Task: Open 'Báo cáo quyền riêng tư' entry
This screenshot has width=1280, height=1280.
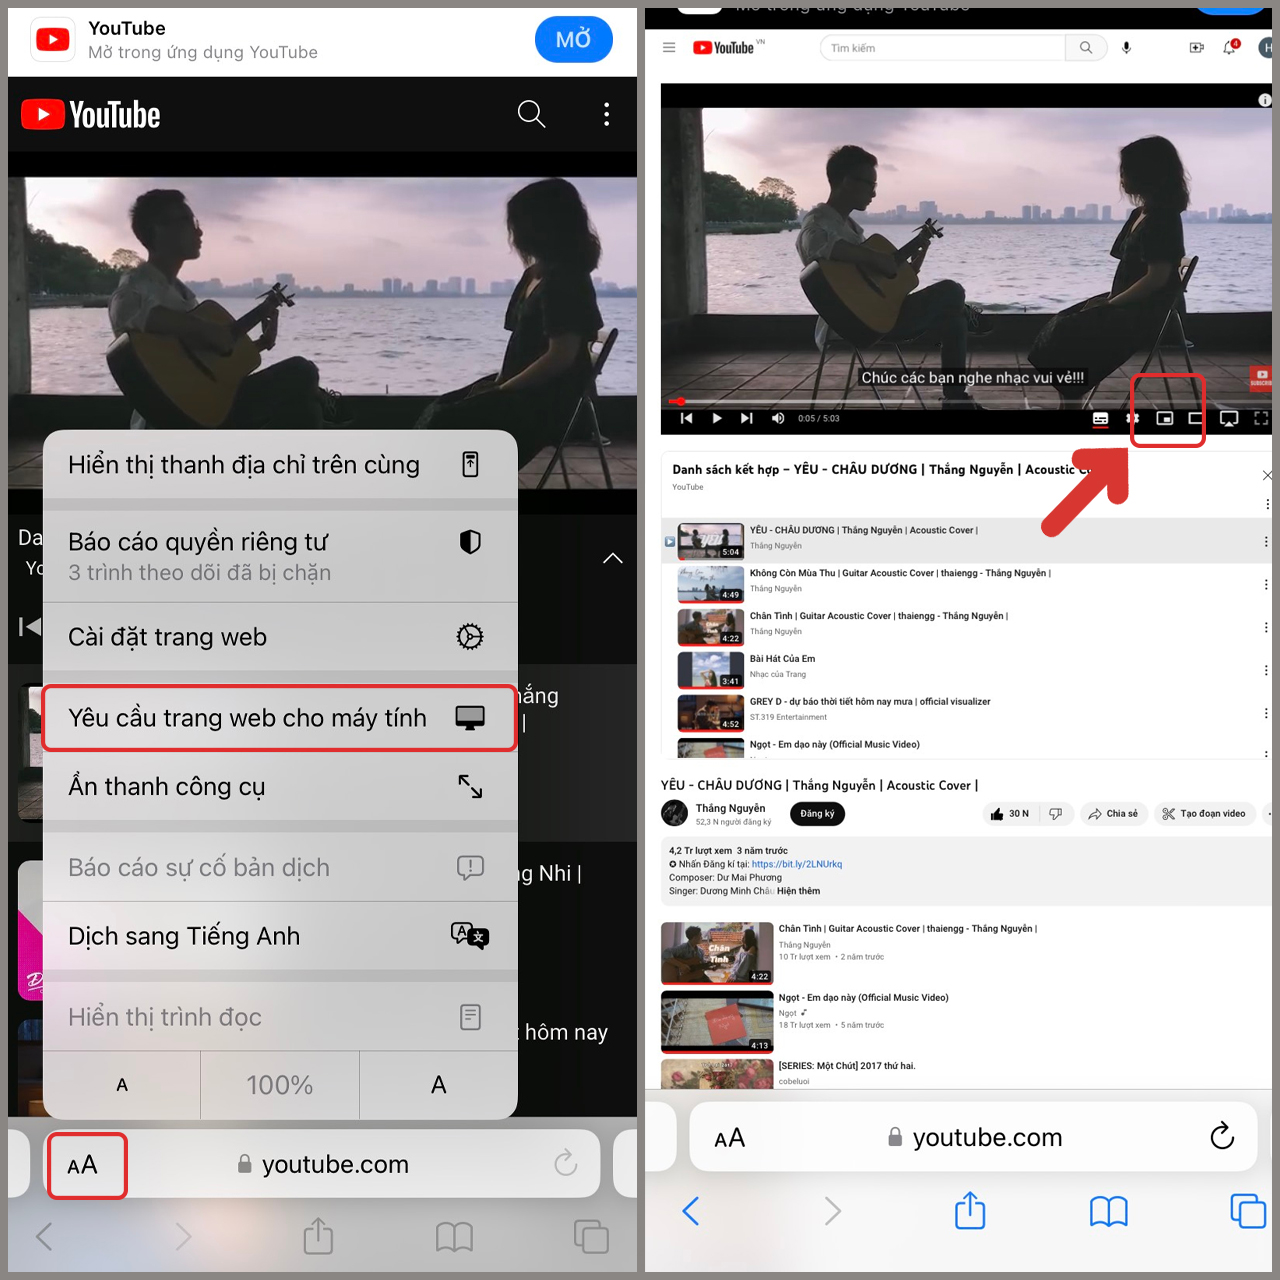Action: 280,556
